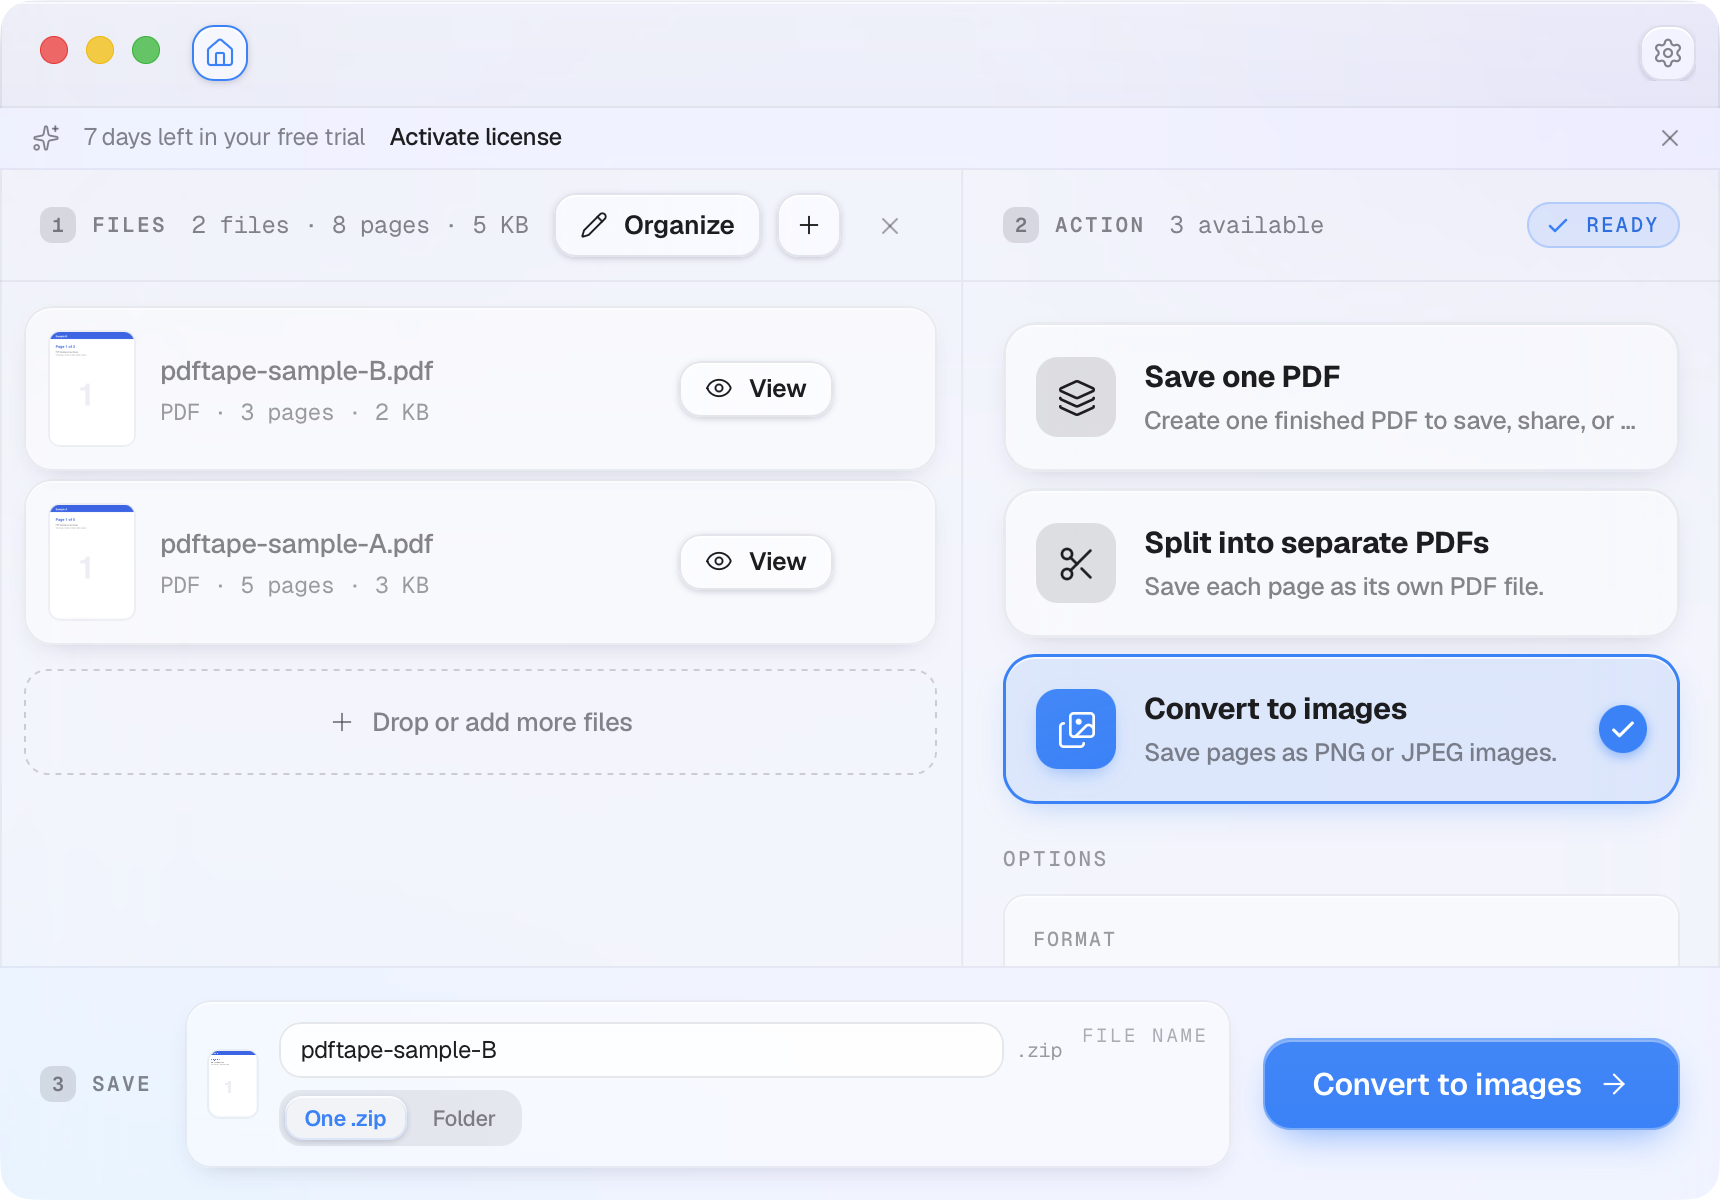Image resolution: width=1720 pixels, height=1200 pixels.
Task: Click the blue Convert to images icon
Action: [x=1076, y=729]
